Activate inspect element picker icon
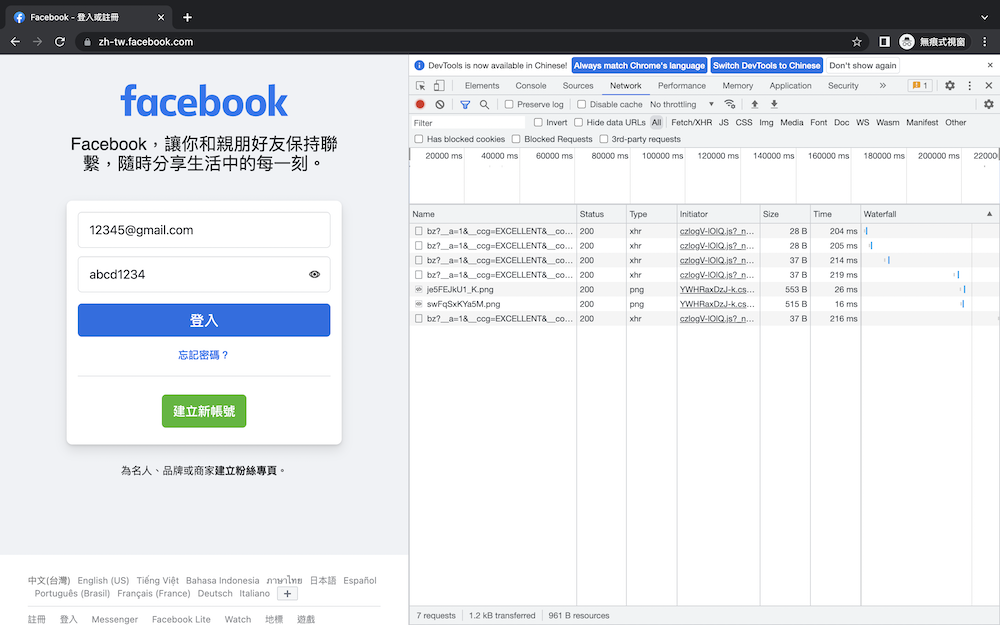The image size is (1000, 625). (x=420, y=85)
